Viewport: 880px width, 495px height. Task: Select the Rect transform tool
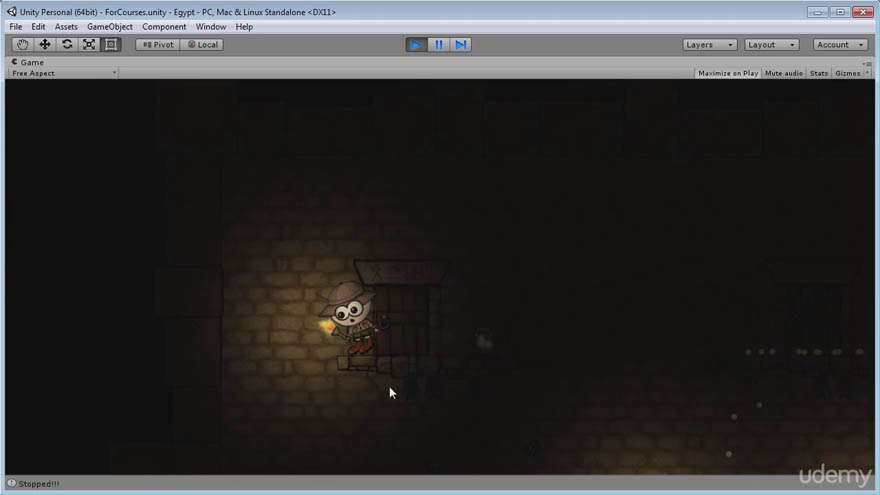pyautogui.click(x=111, y=44)
